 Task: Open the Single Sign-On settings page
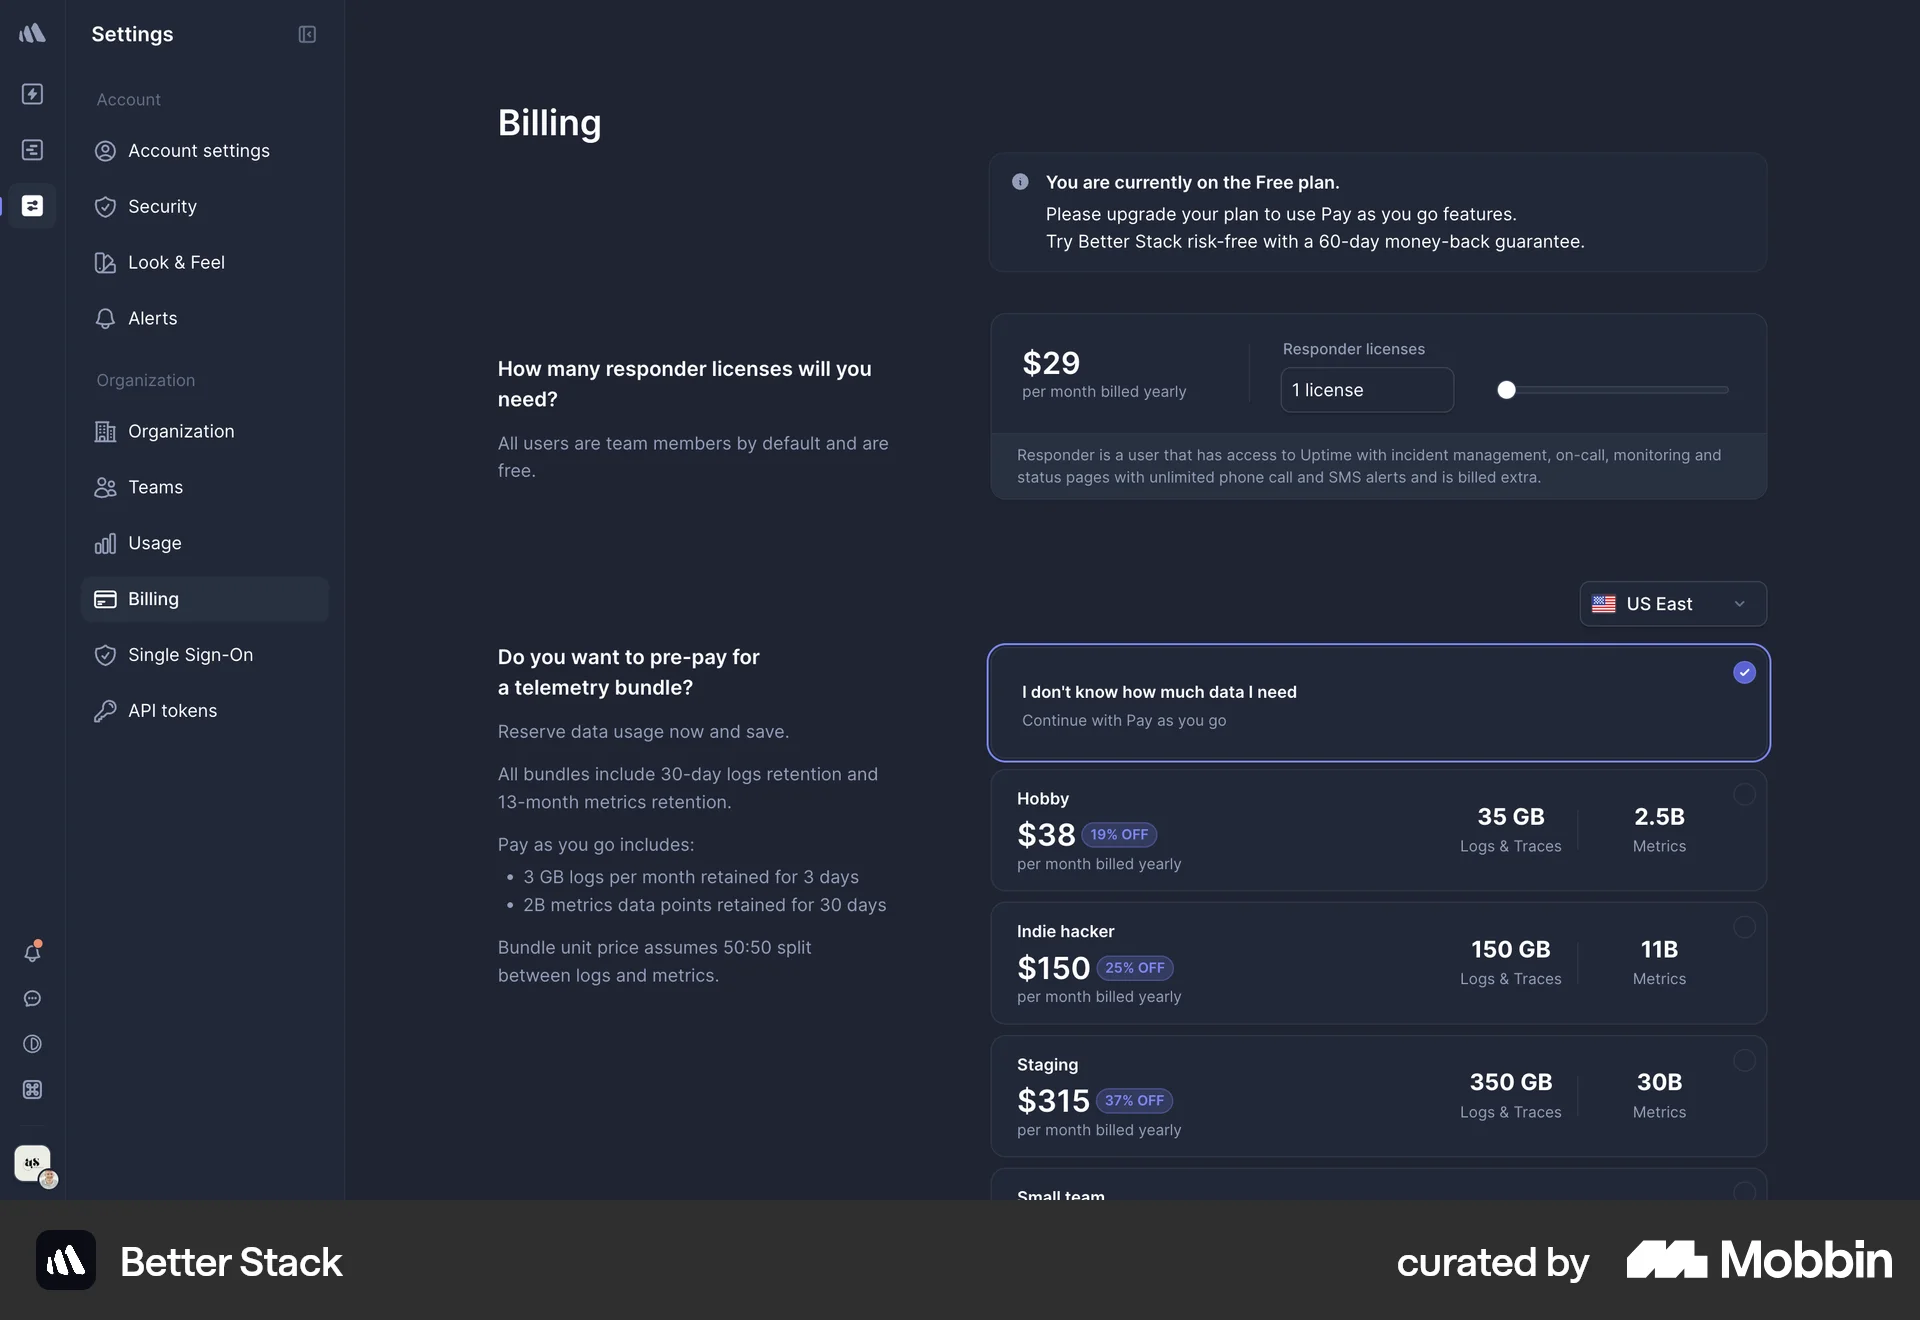190,655
